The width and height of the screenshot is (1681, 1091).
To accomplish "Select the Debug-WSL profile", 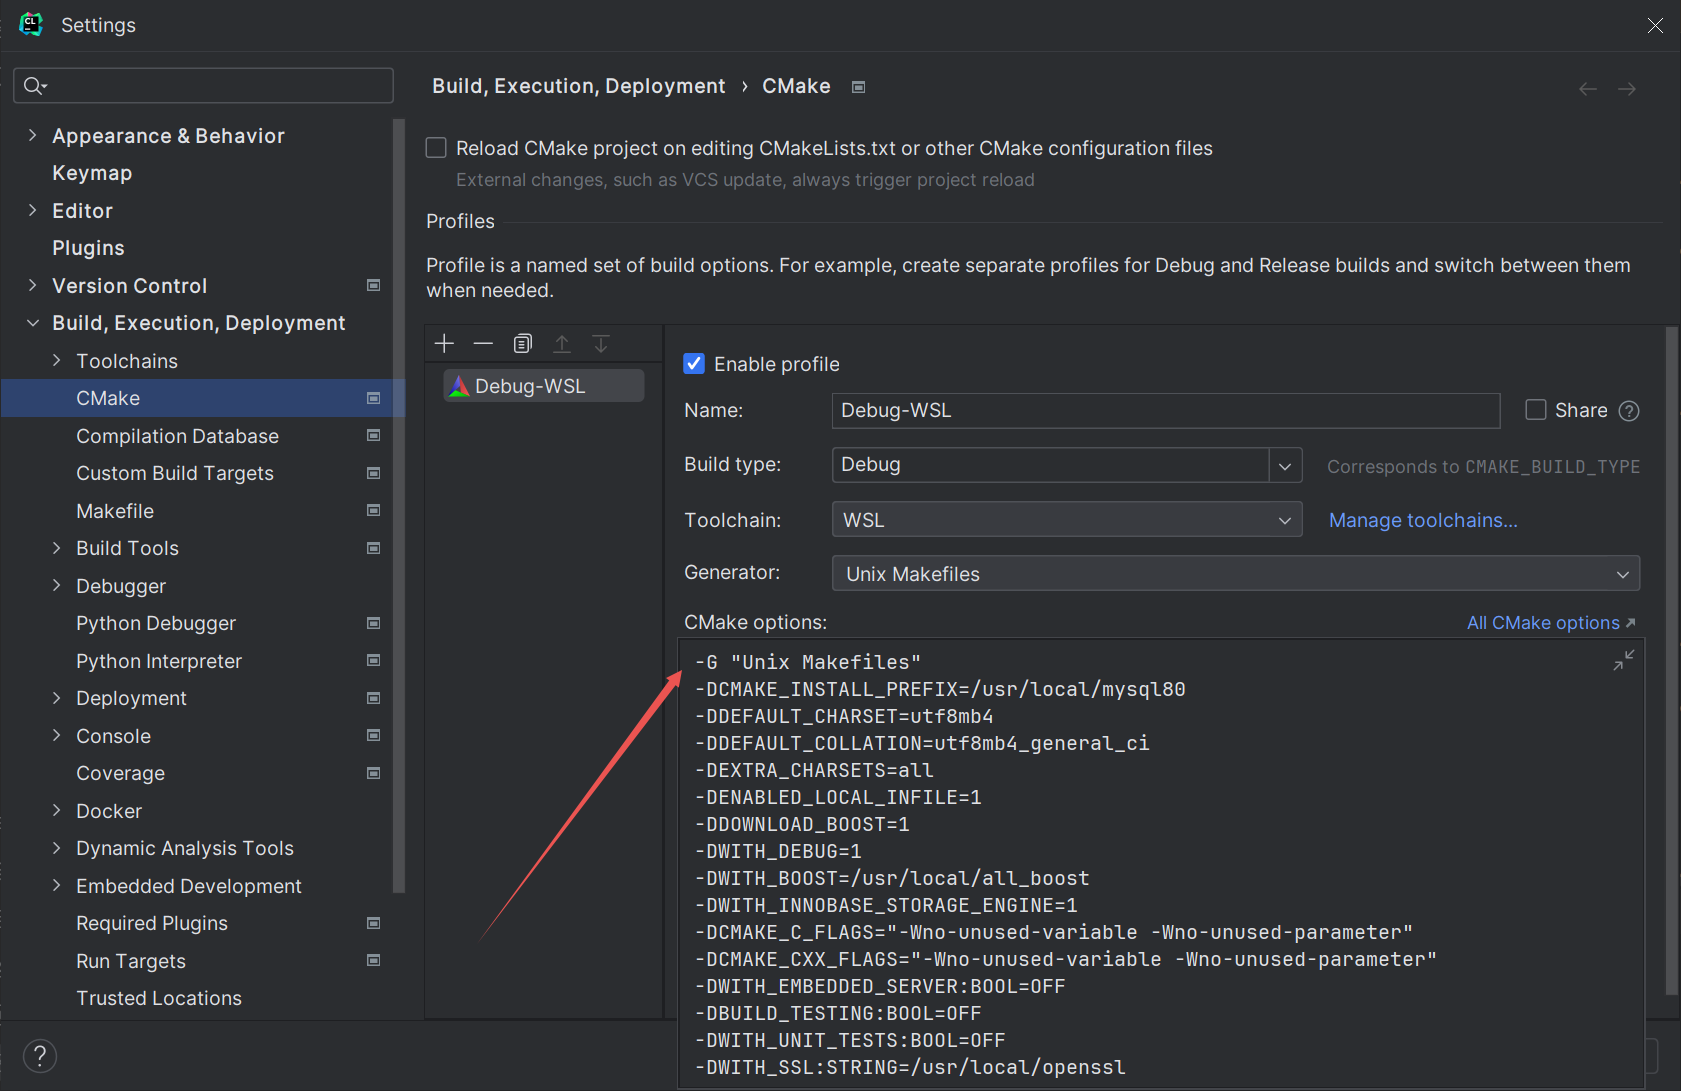I will (544, 386).
